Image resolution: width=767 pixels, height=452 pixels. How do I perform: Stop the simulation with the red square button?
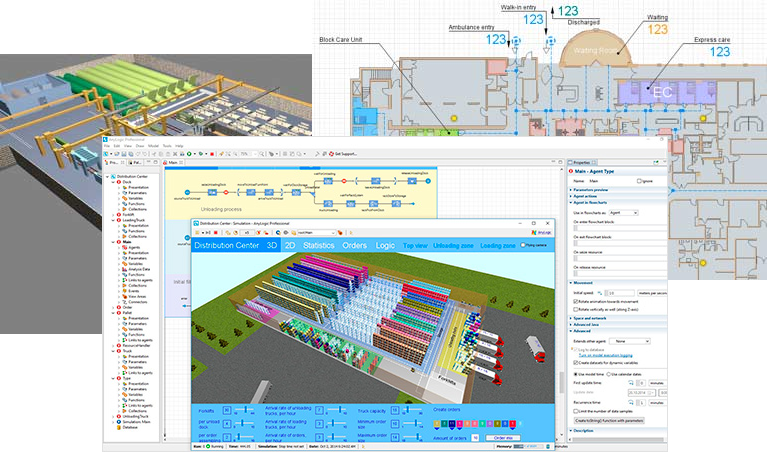coord(216,232)
